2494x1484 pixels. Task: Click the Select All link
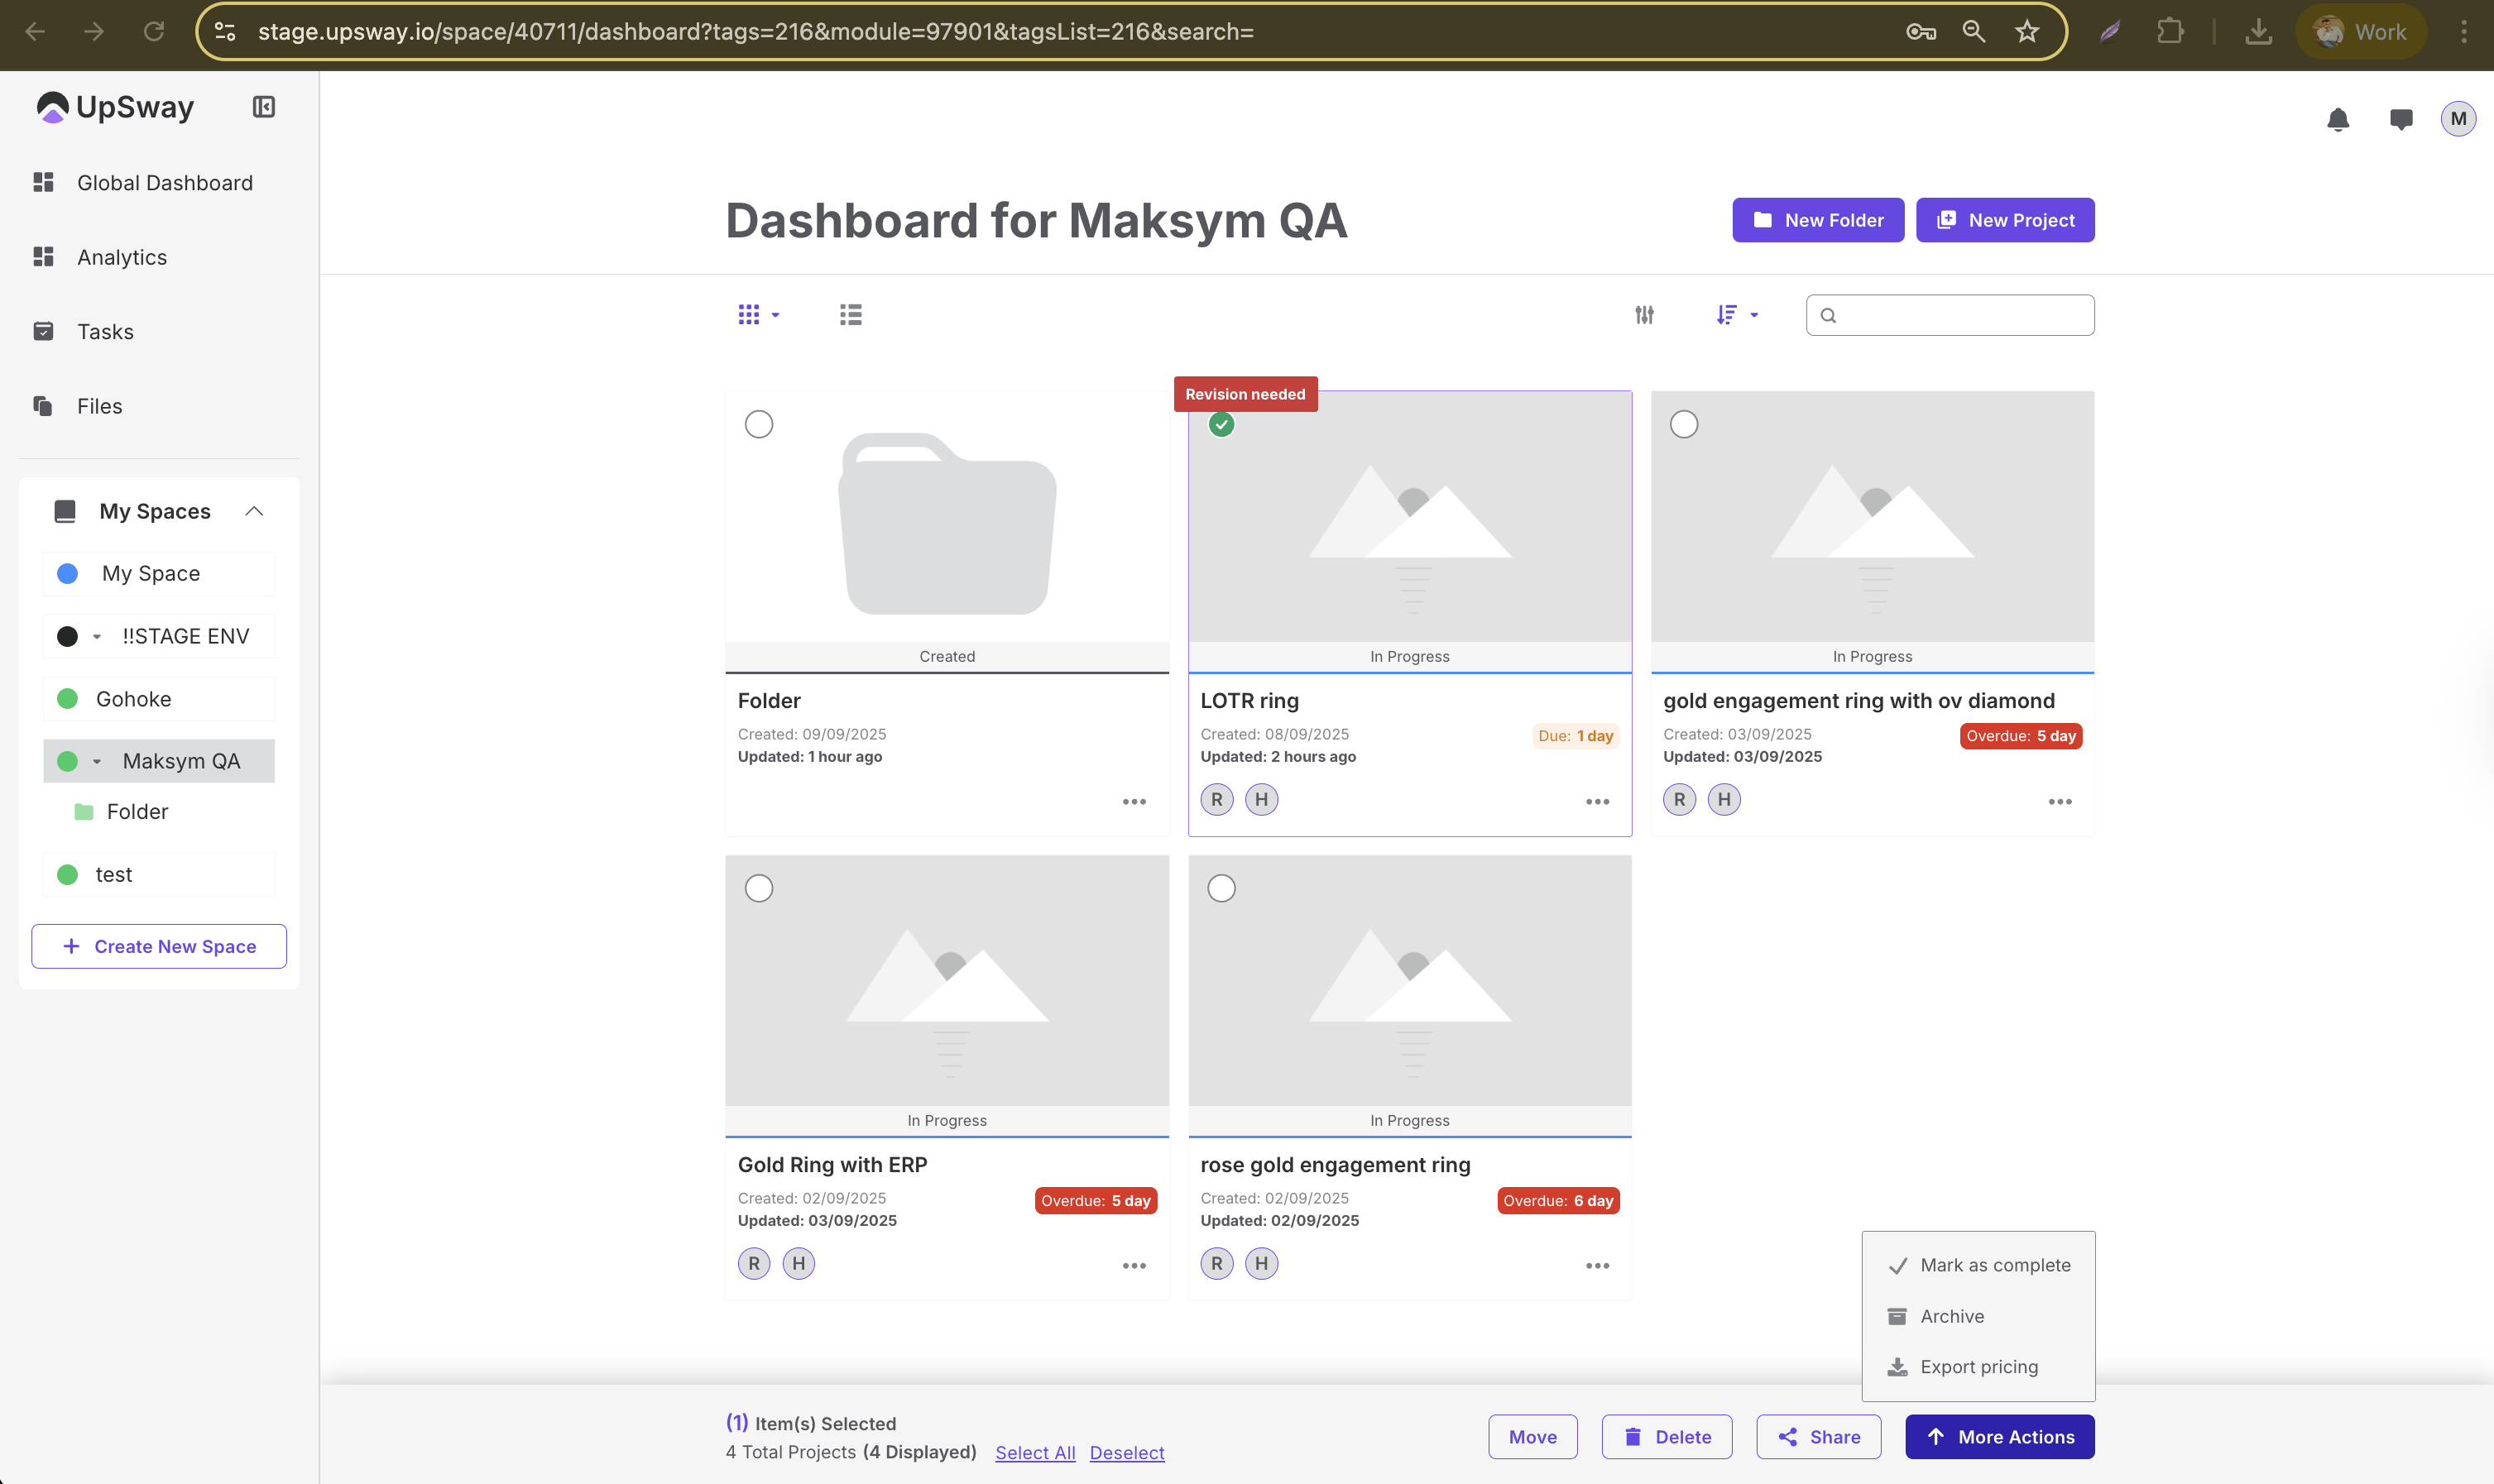tap(1035, 1452)
